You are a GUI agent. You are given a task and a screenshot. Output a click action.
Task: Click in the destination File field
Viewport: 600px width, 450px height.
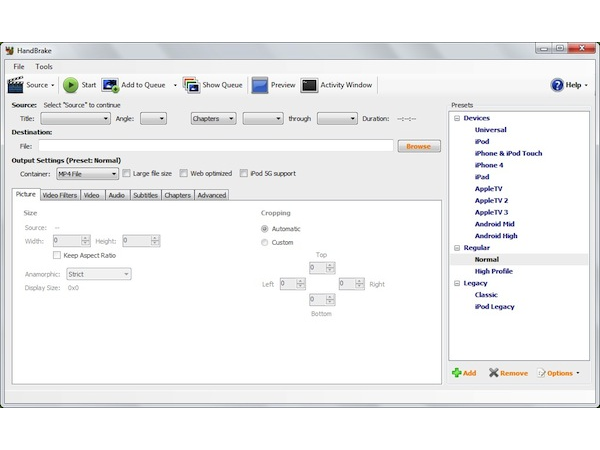216,146
